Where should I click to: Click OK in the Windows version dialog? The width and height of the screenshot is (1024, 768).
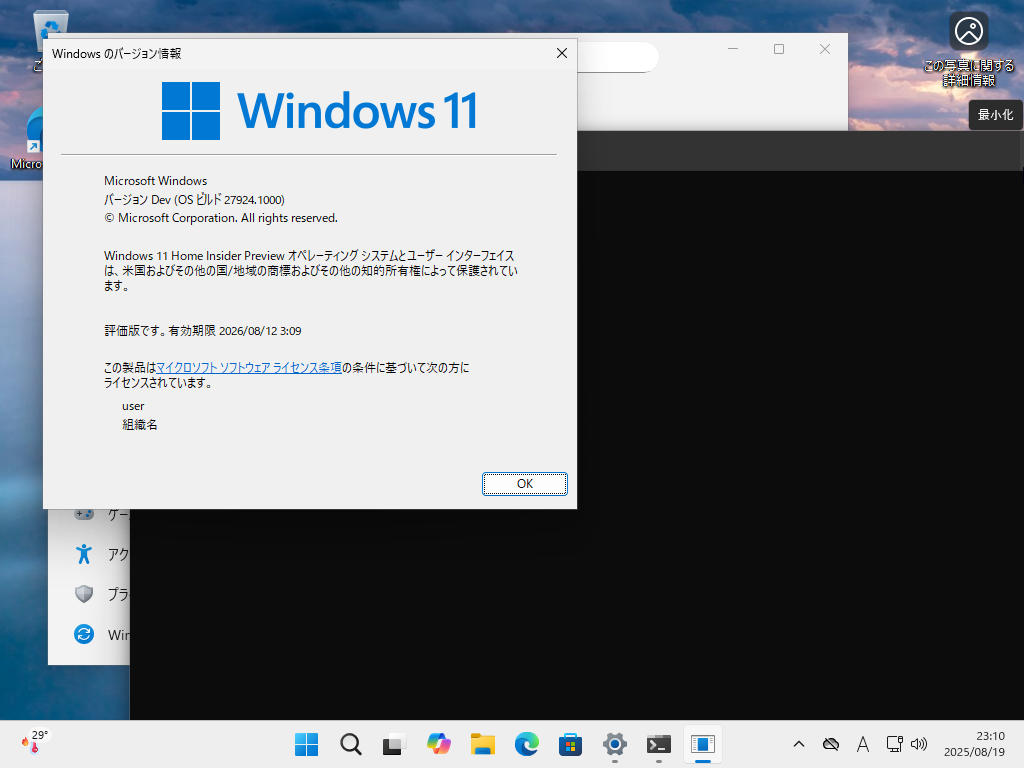[x=524, y=483]
